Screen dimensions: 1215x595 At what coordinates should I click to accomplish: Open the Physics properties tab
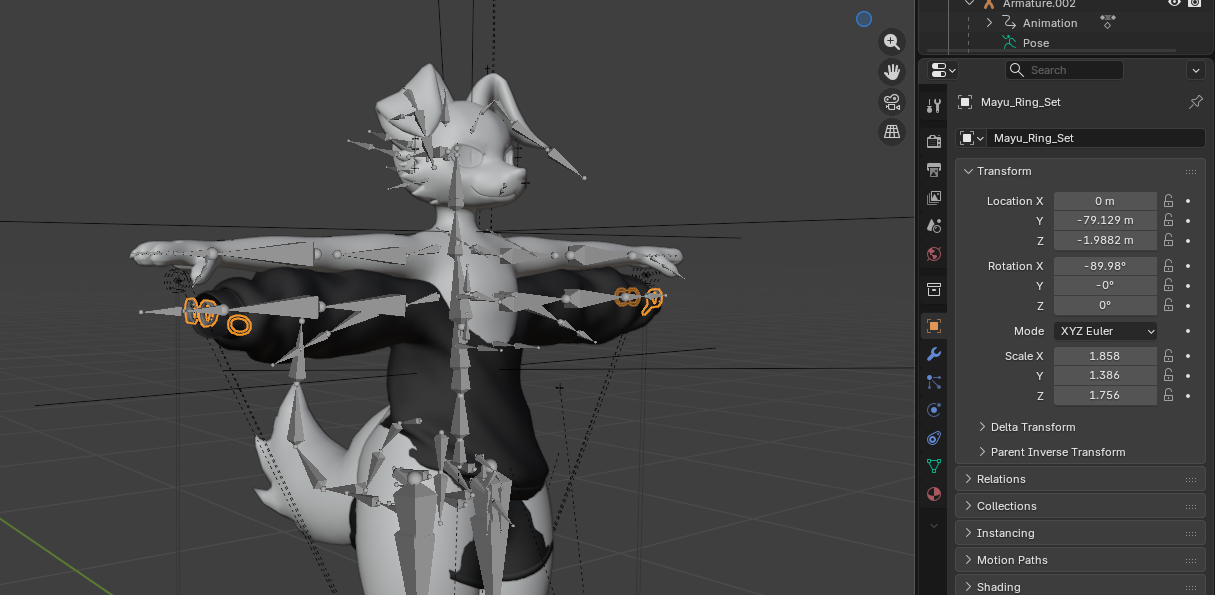(x=934, y=410)
